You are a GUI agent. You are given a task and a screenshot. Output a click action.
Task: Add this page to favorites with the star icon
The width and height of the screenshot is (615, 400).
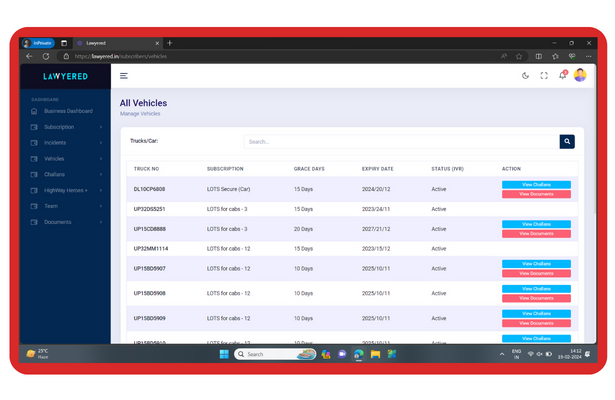pyautogui.click(x=519, y=56)
